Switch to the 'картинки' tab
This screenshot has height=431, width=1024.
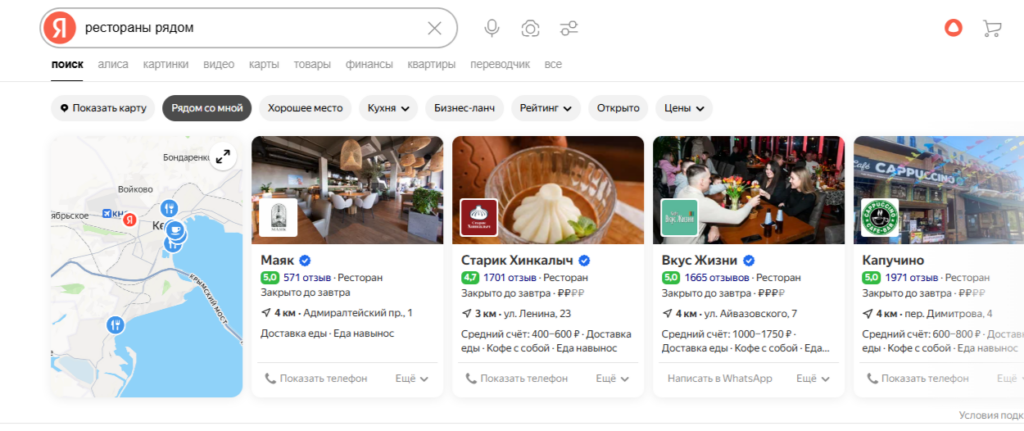coord(165,64)
